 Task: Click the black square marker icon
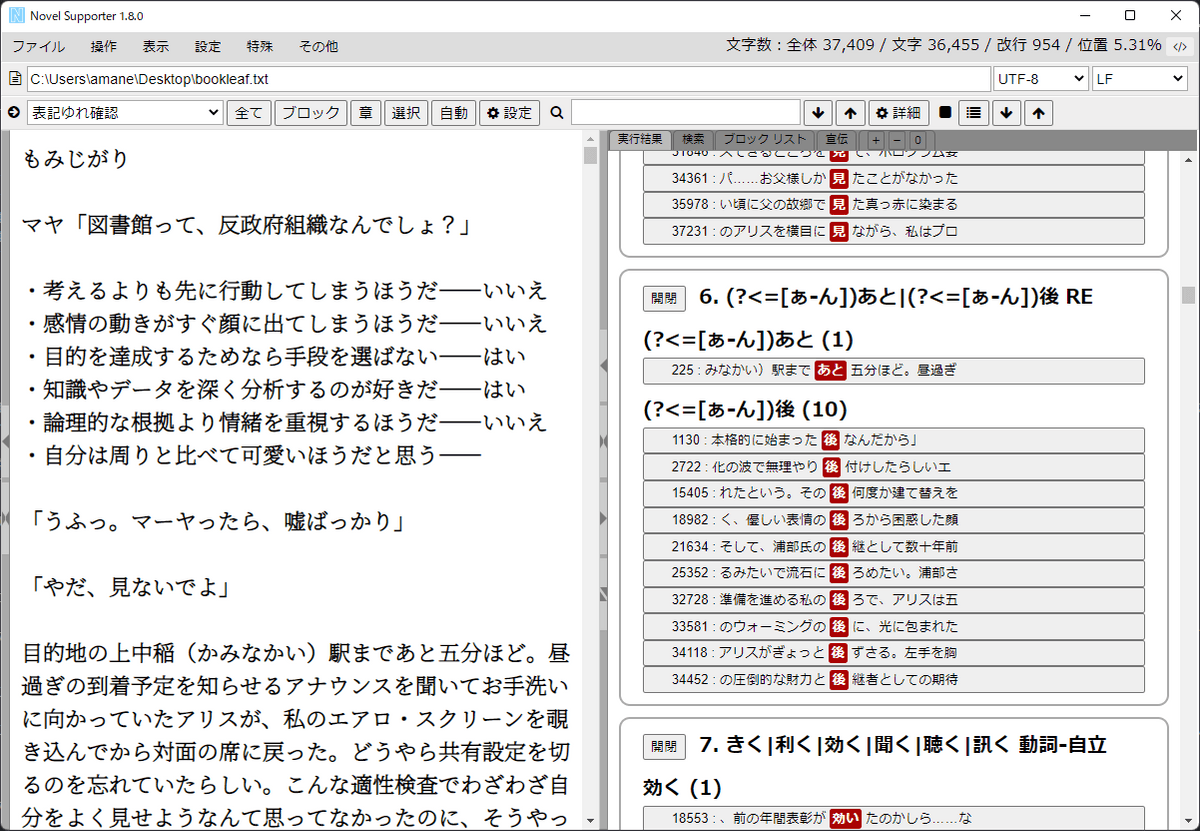tap(945, 113)
